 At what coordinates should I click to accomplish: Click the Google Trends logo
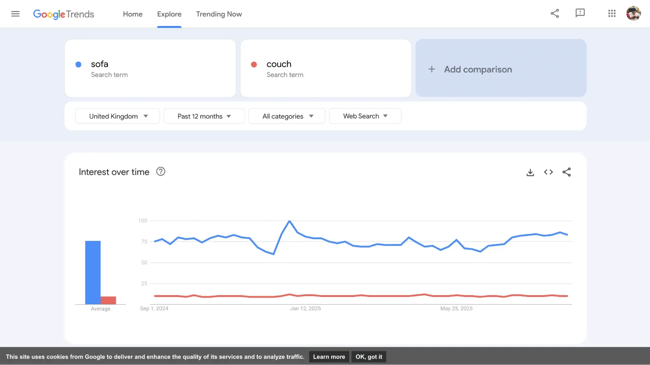(63, 14)
